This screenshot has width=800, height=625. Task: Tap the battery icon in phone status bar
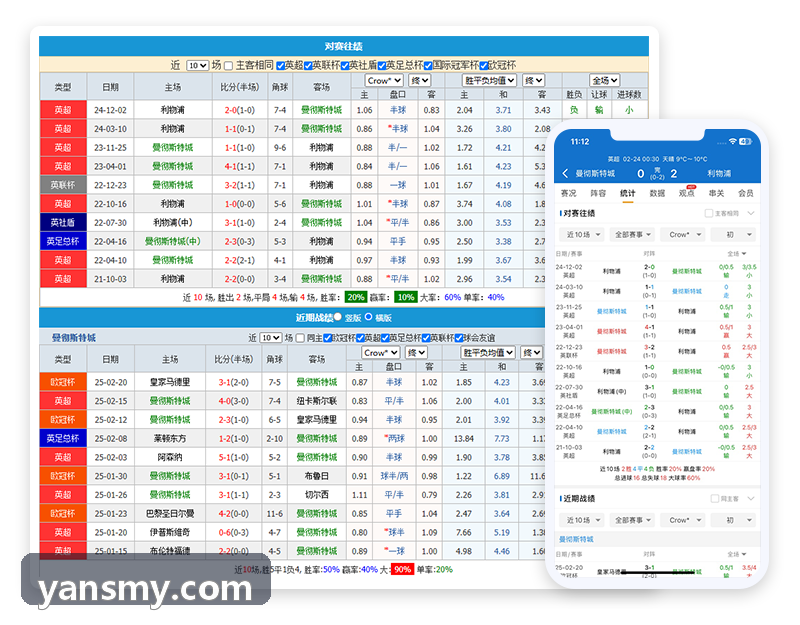point(745,141)
